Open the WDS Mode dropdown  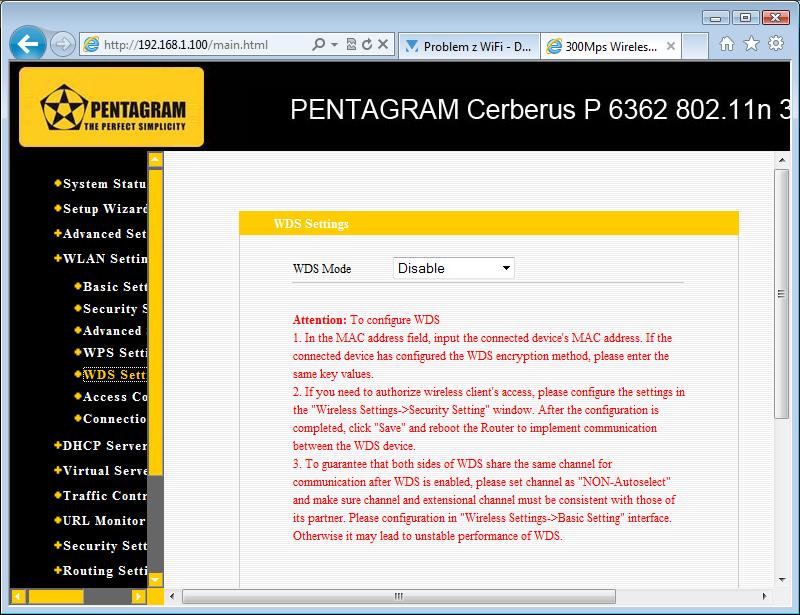(x=454, y=268)
